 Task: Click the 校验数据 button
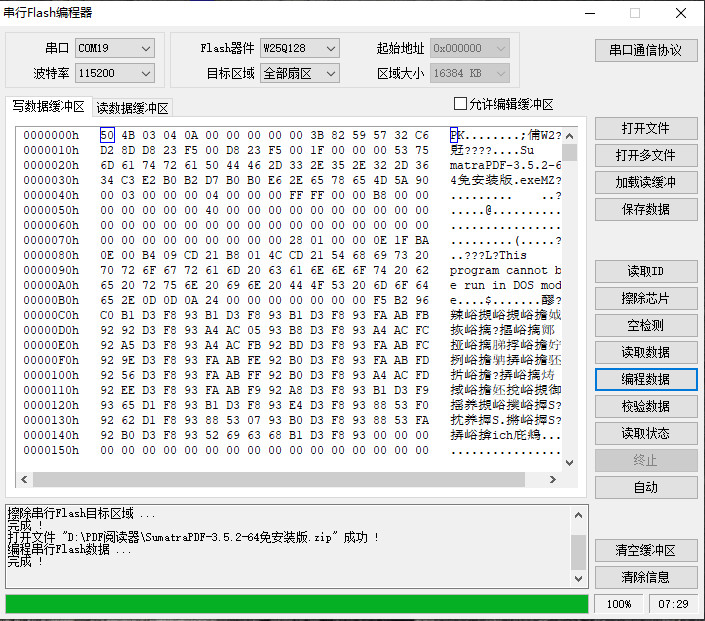point(646,407)
